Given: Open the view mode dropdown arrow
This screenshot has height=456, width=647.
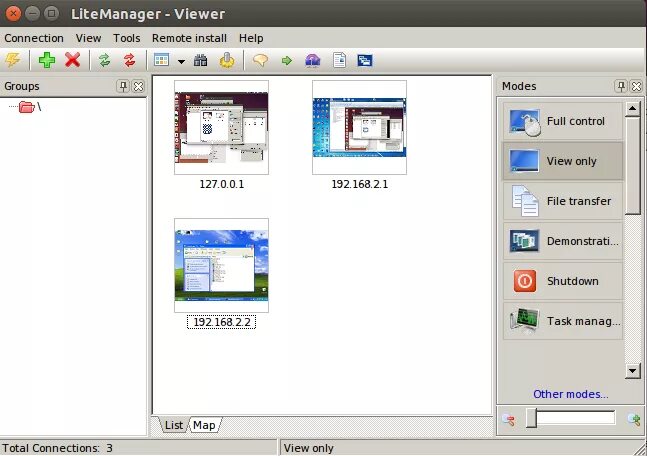Looking at the screenshot, I should coord(181,61).
